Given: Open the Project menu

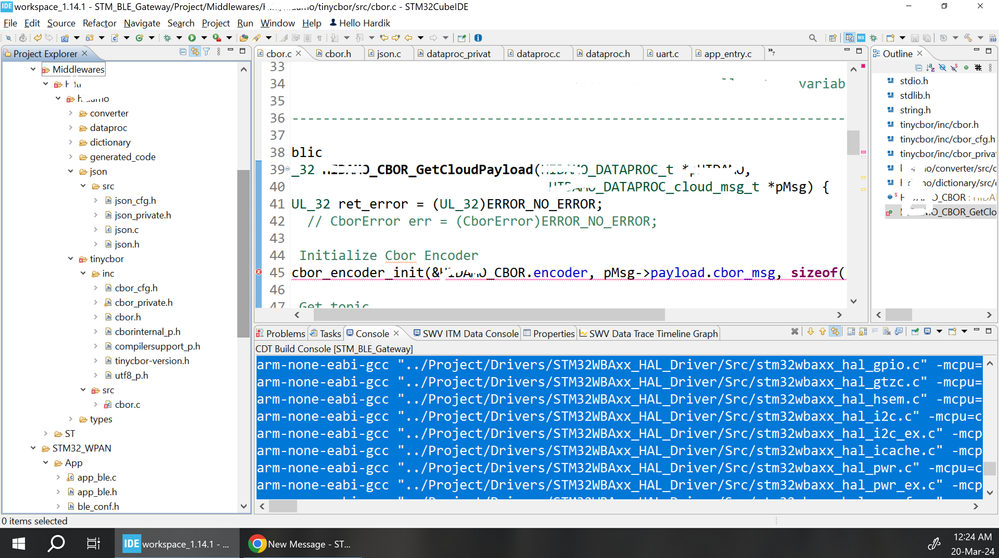Looking at the screenshot, I should tap(215, 23).
